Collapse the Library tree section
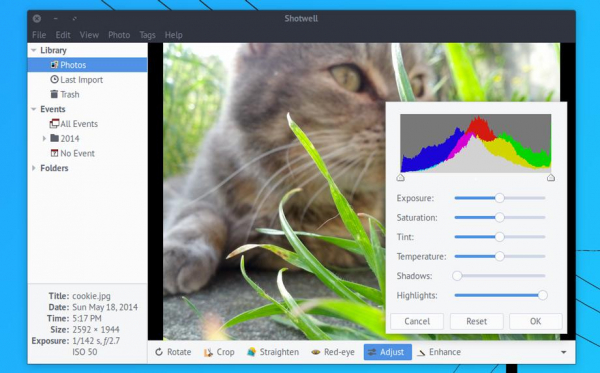The image size is (600, 373). (34, 50)
